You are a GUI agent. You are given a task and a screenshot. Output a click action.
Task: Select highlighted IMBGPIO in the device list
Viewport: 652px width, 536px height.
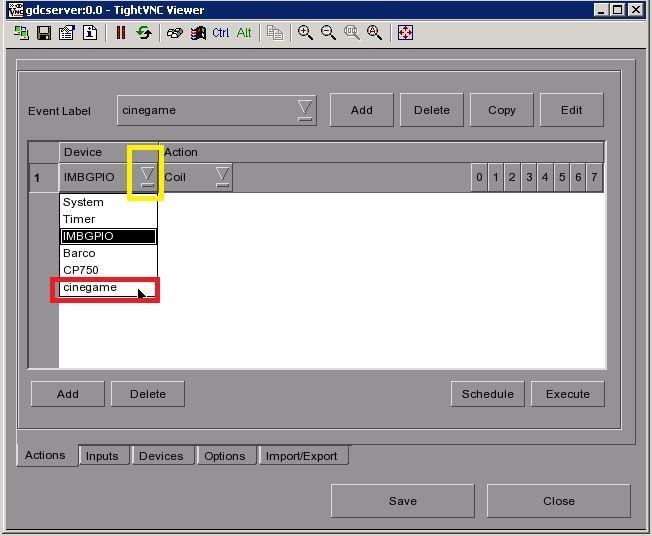coord(108,236)
